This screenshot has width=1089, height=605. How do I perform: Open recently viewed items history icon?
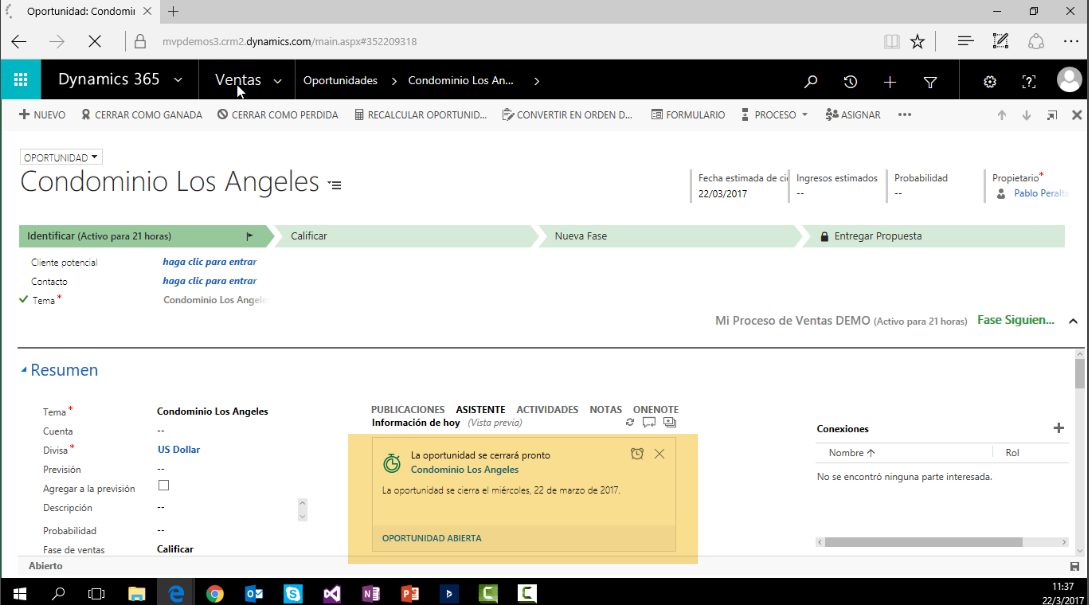click(850, 82)
